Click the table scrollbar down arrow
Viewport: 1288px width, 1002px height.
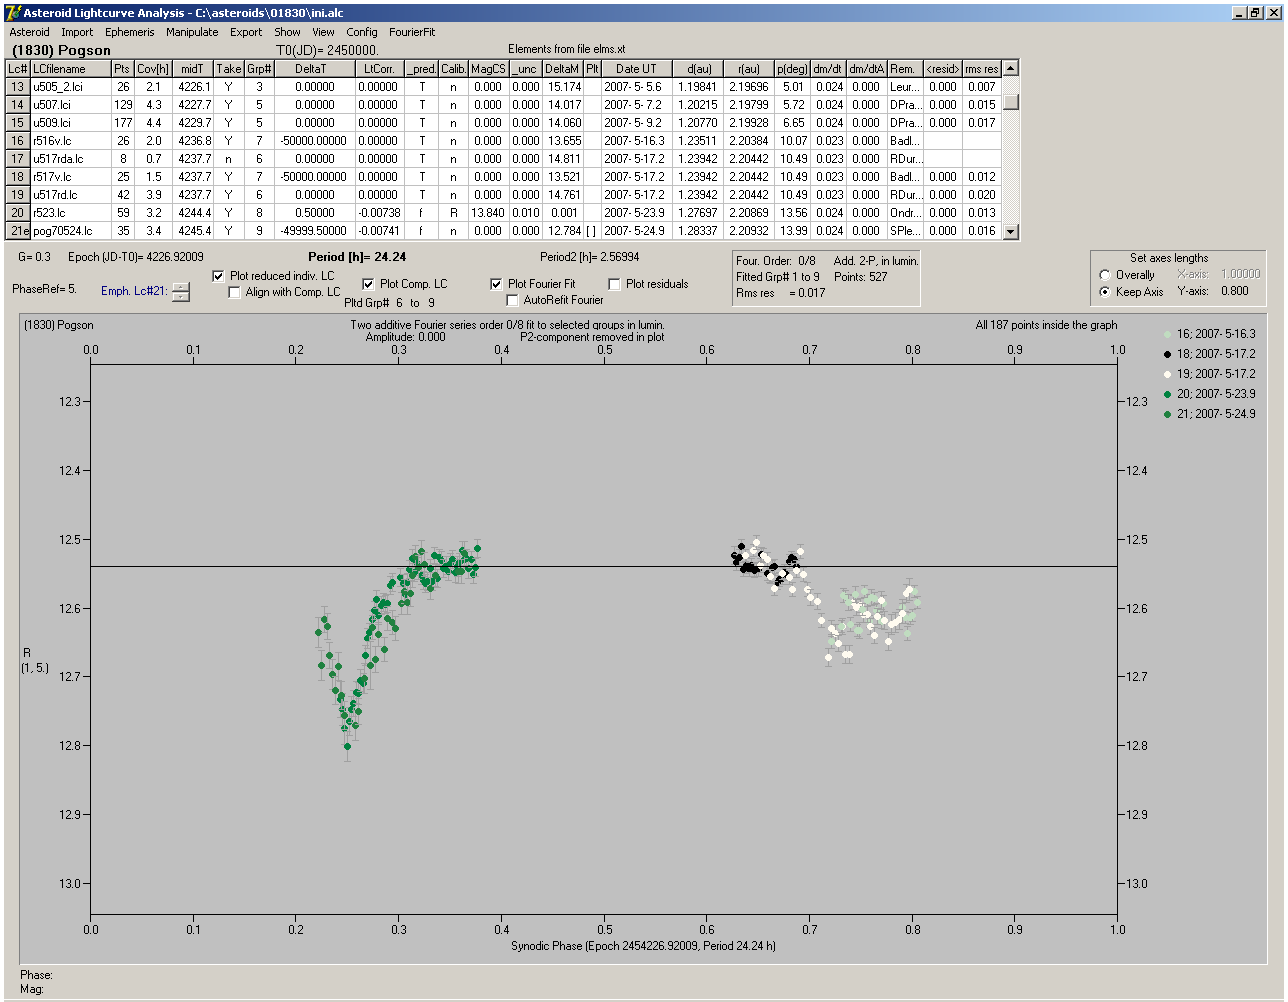(1011, 231)
